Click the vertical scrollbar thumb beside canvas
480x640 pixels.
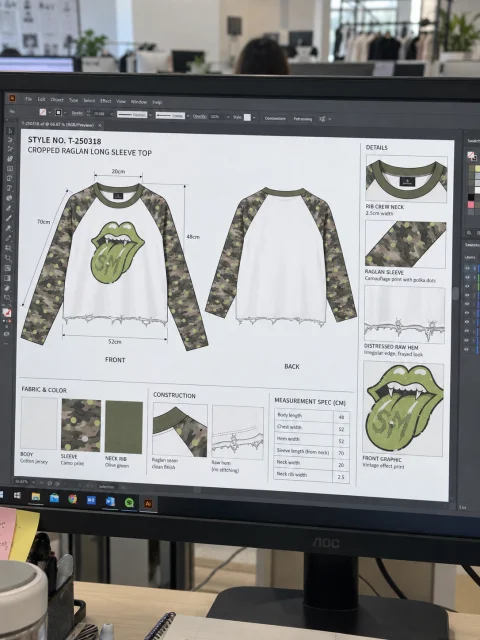tap(455, 293)
